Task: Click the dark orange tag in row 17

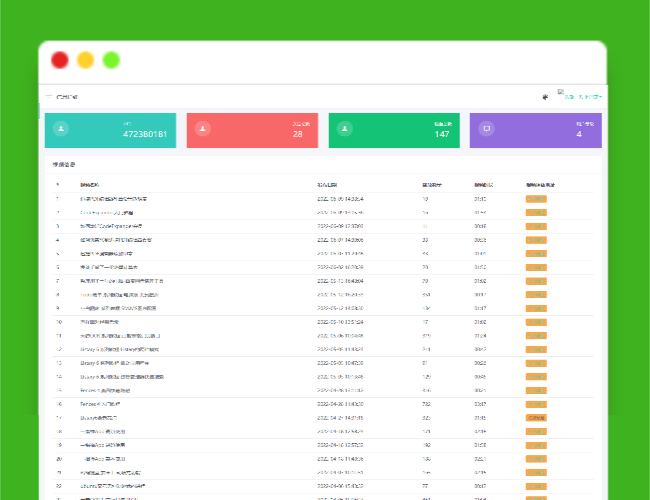Action: click(x=536, y=417)
